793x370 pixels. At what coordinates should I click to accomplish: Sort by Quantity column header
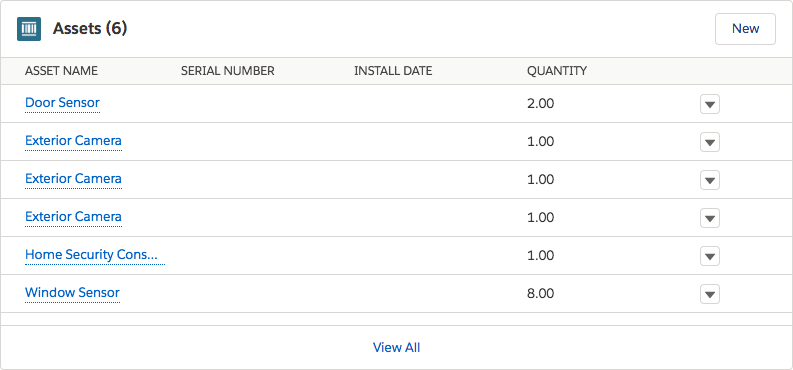(557, 71)
